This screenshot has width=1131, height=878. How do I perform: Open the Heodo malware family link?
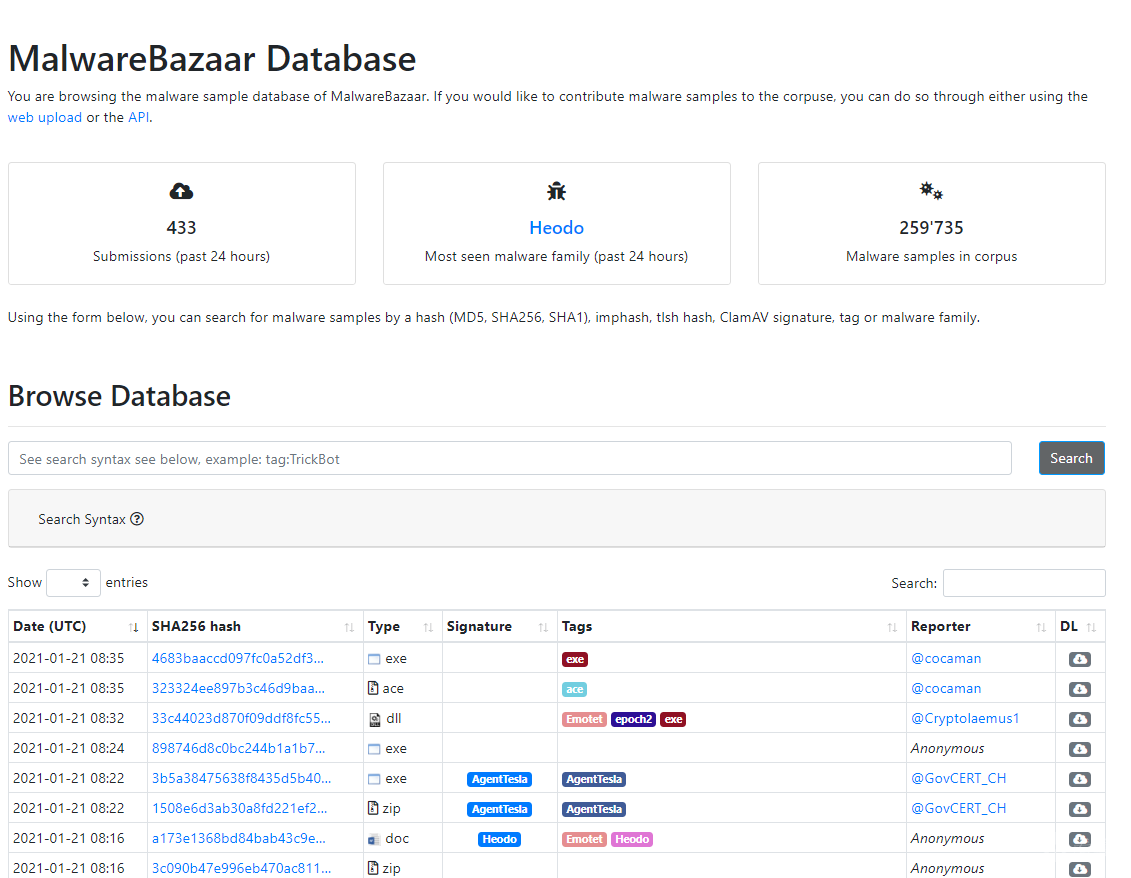tap(556, 227)
